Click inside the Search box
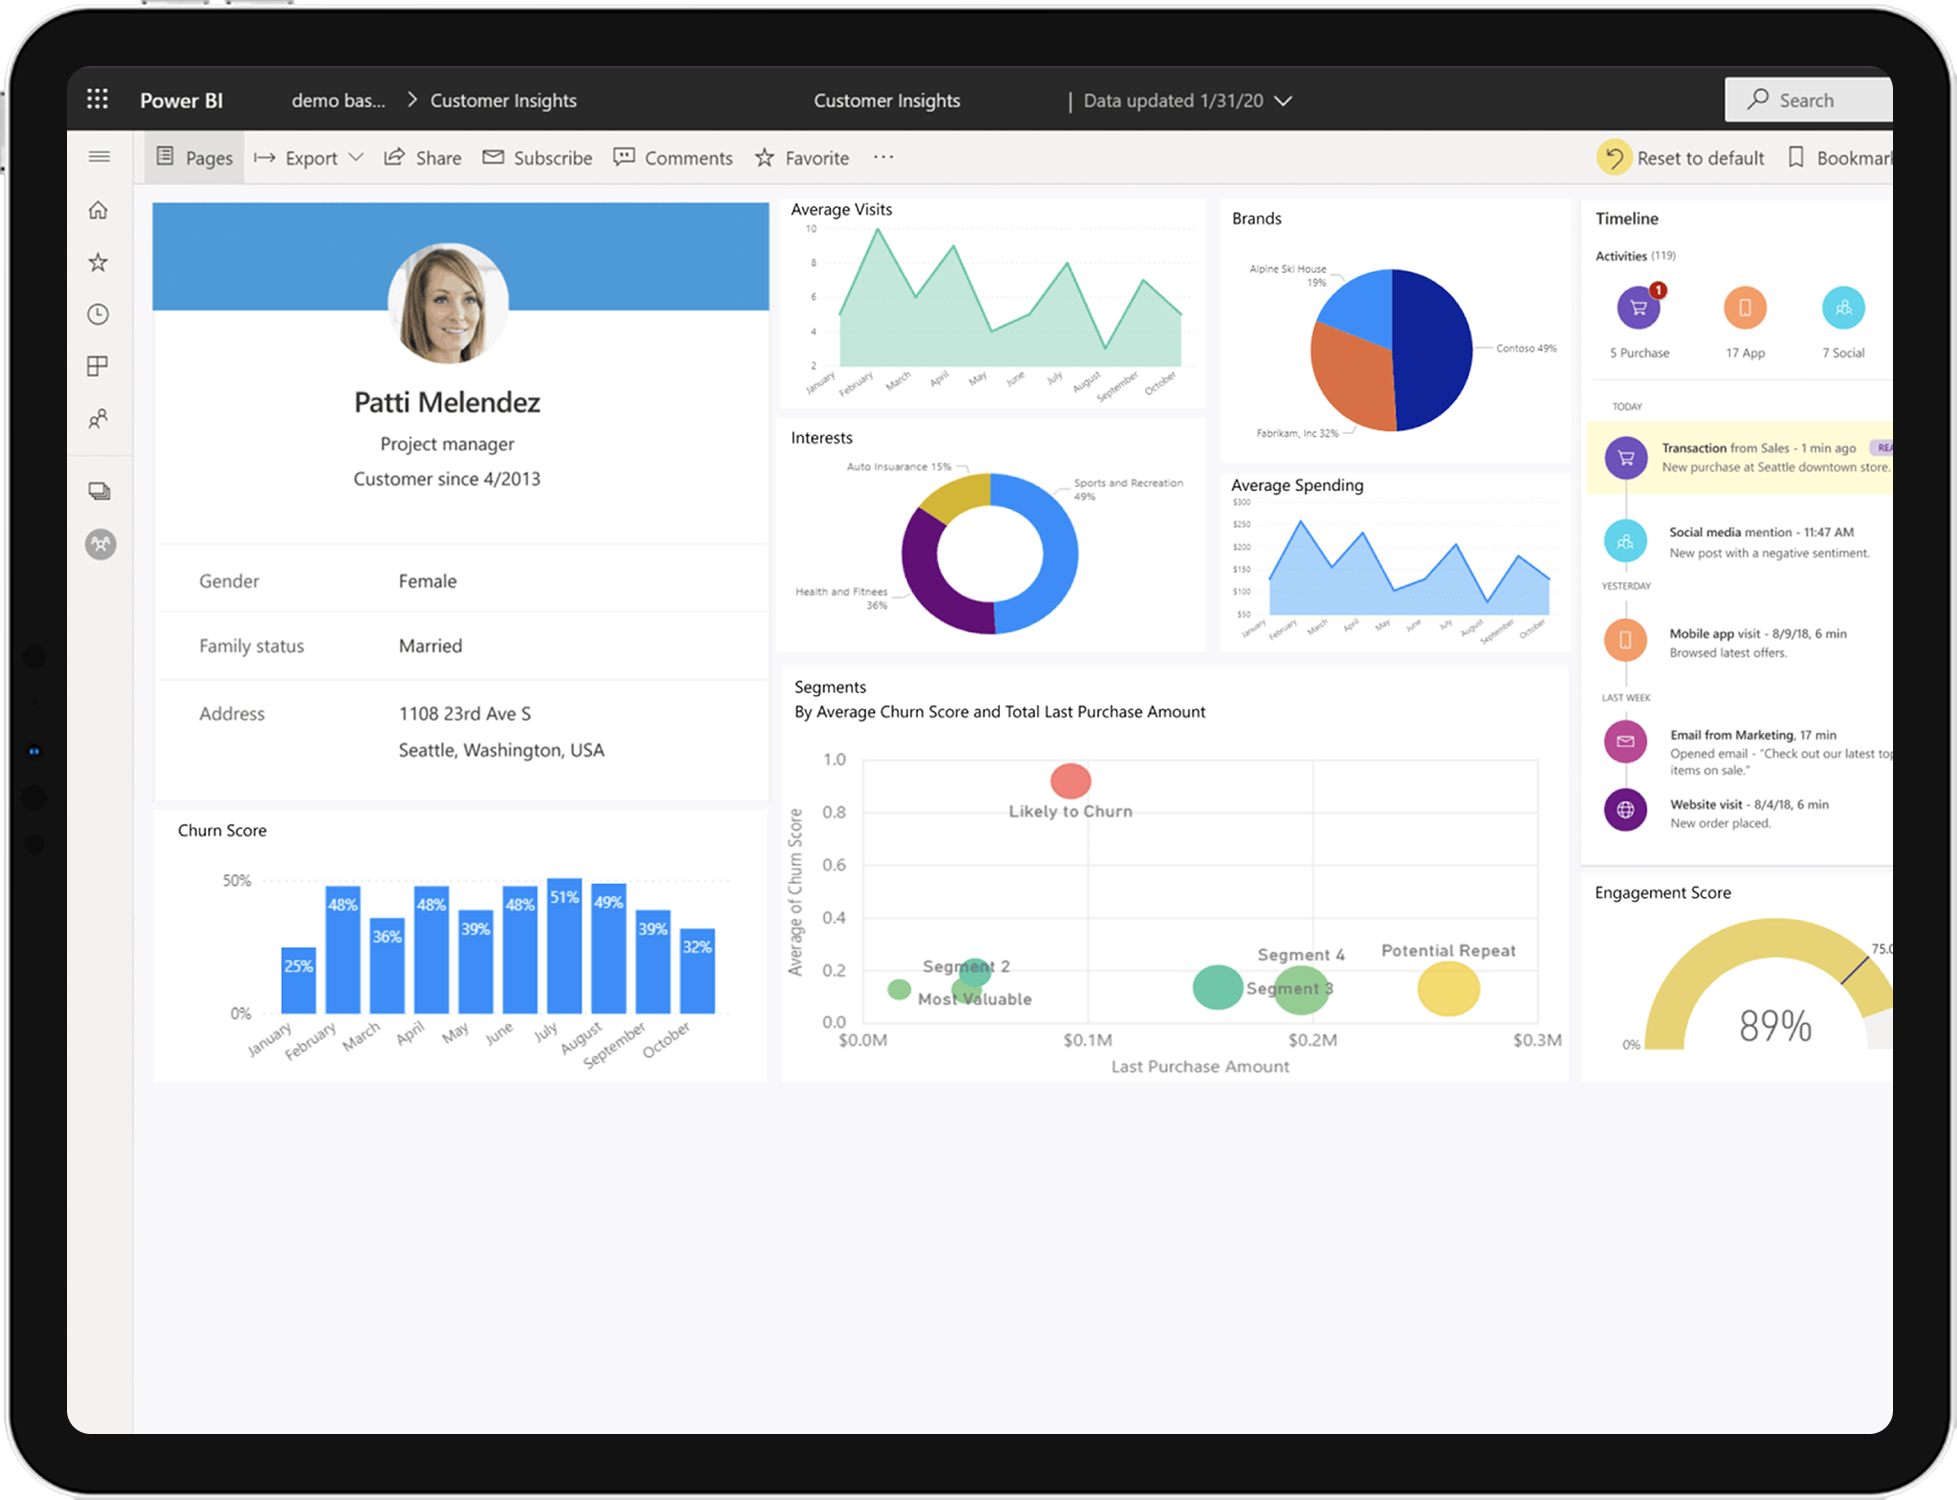Viewport: 1957px width, 1500px height. 1809,100
